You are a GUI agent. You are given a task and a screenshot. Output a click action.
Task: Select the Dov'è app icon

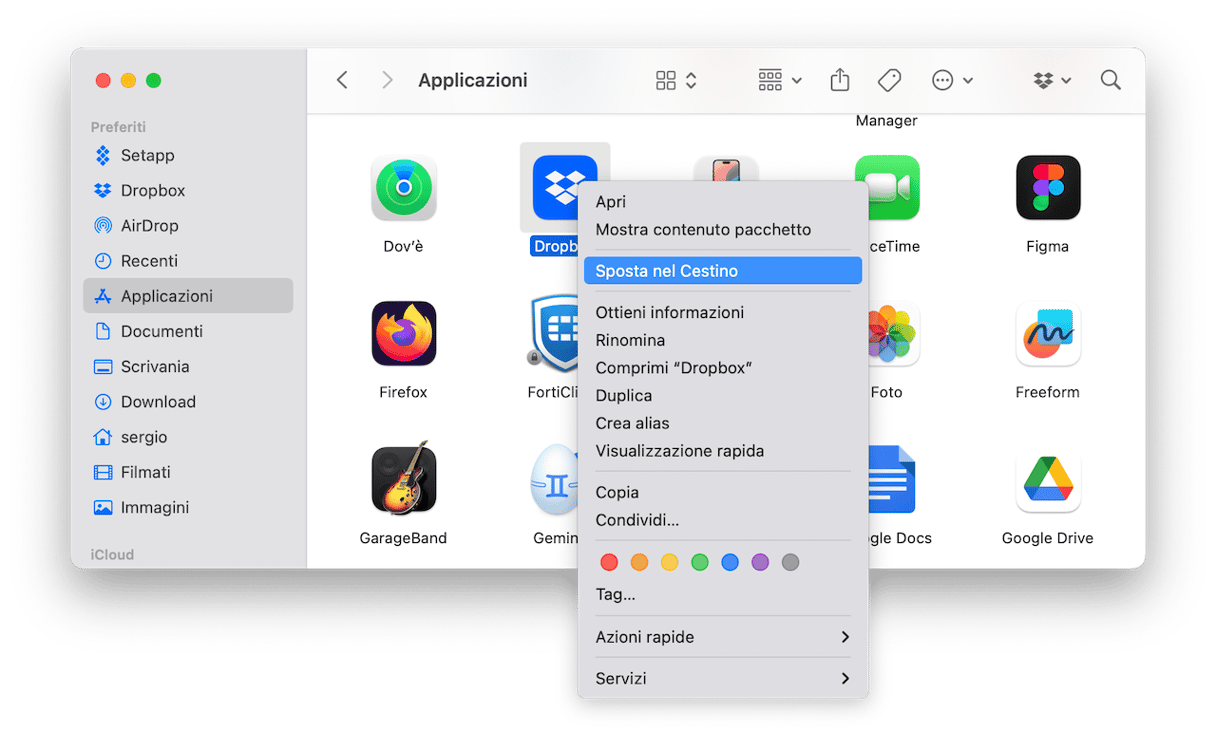[x=403, y=188]
